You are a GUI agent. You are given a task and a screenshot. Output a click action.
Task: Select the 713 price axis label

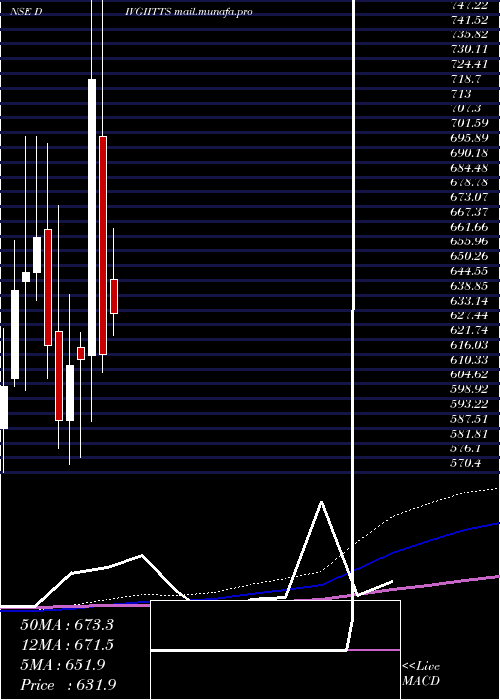pos(461,94)
